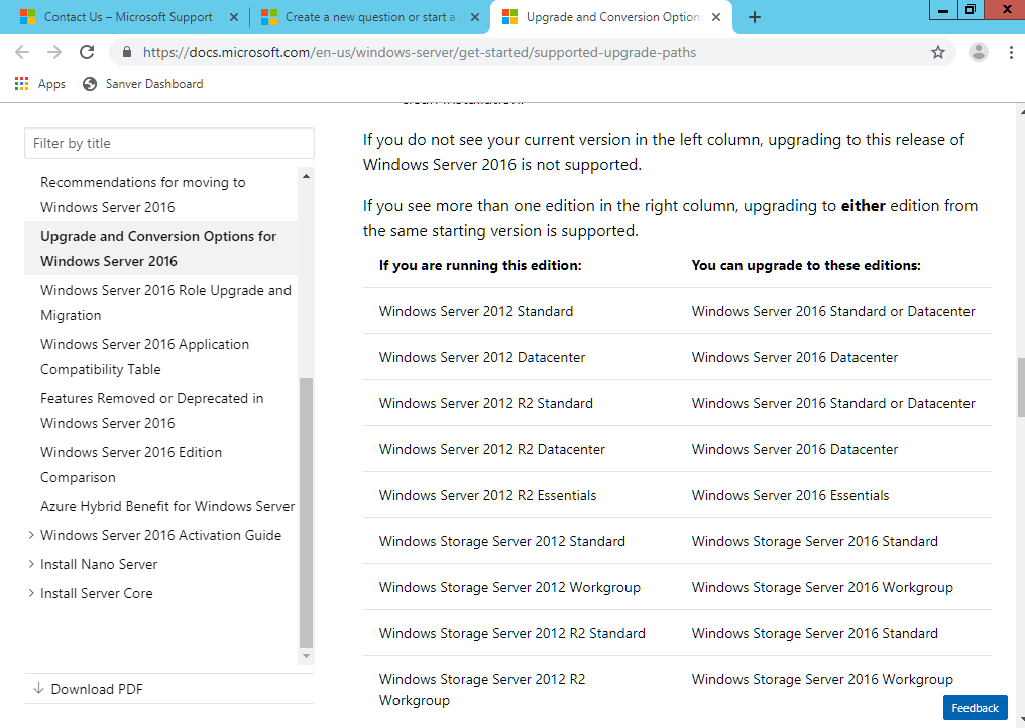
Task: Open the Feedback button
Action: 975,708
